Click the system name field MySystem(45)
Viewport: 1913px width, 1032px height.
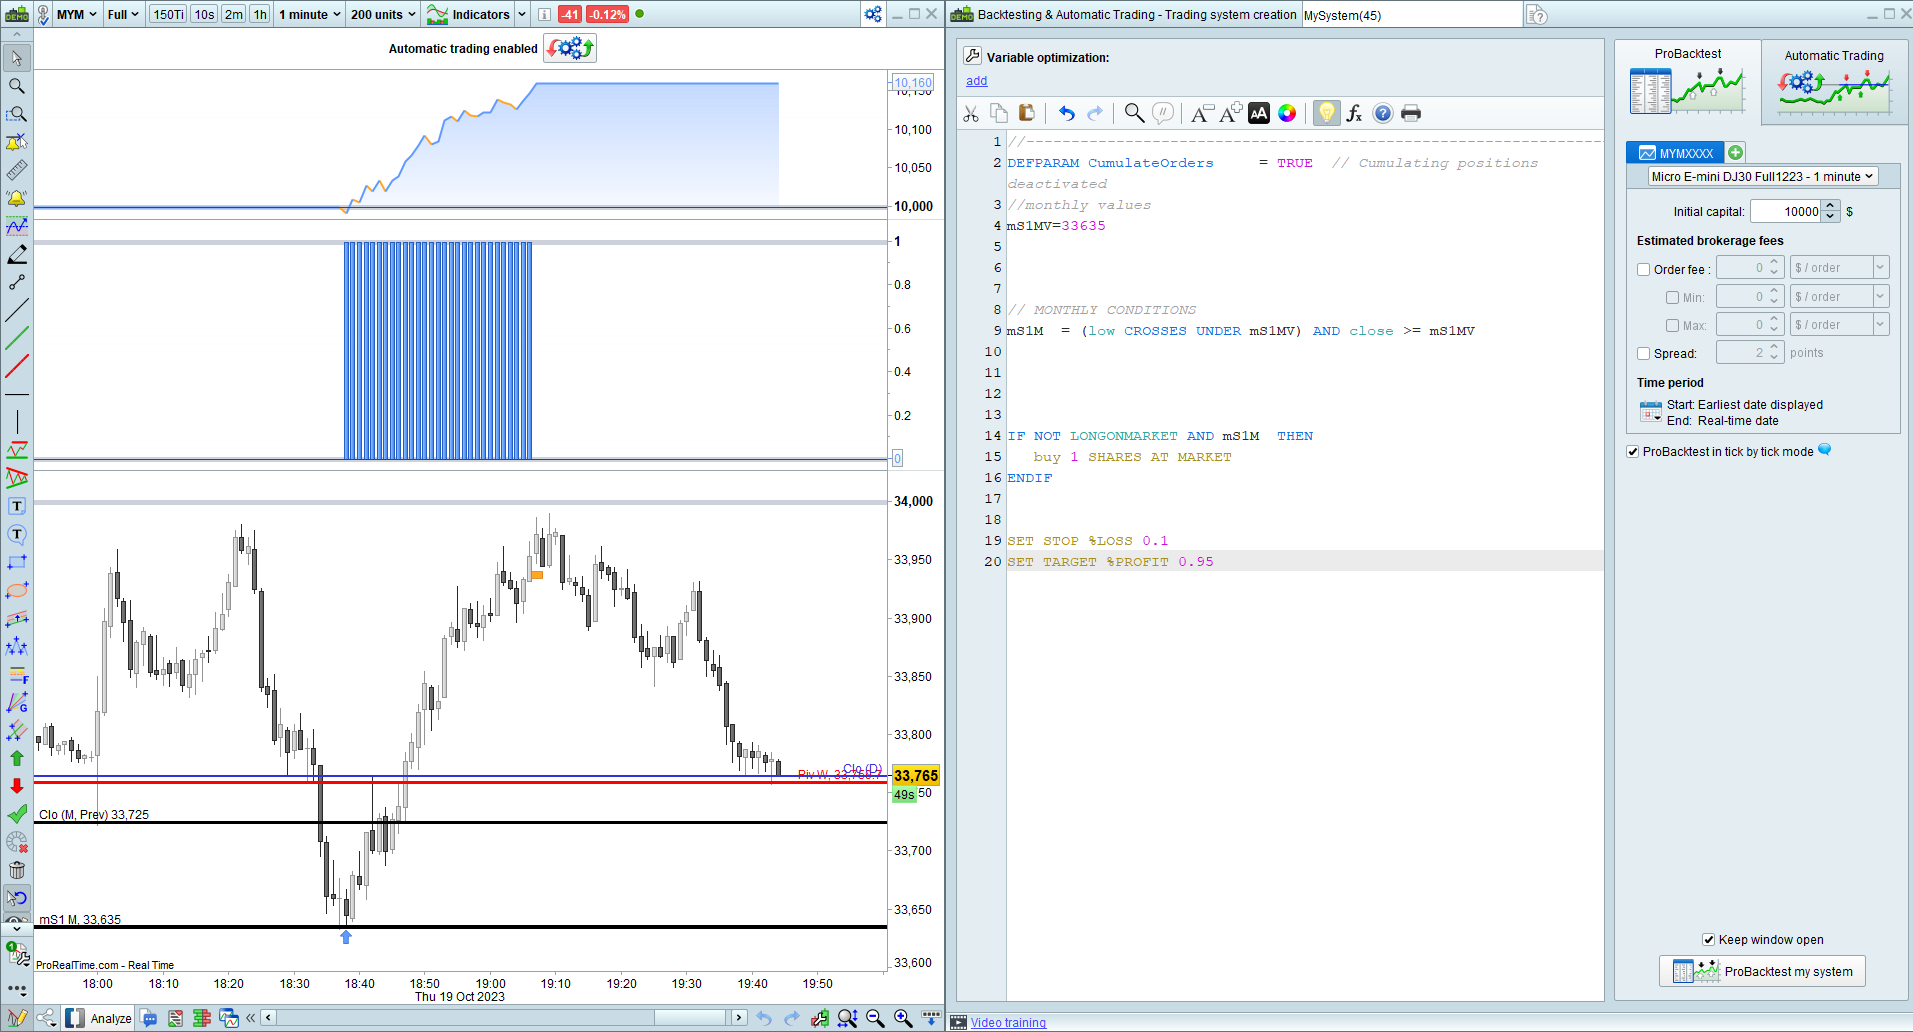pos(1410,15)
